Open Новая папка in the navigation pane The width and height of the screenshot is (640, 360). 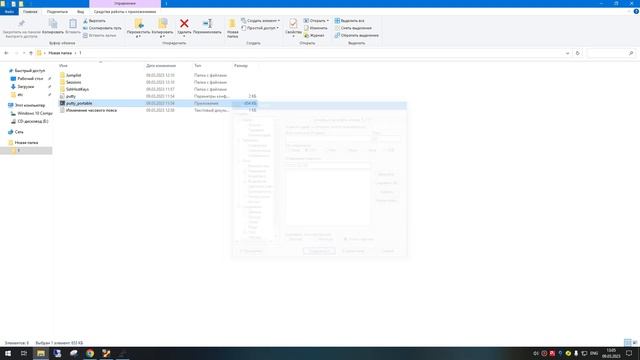coord(26,143)
